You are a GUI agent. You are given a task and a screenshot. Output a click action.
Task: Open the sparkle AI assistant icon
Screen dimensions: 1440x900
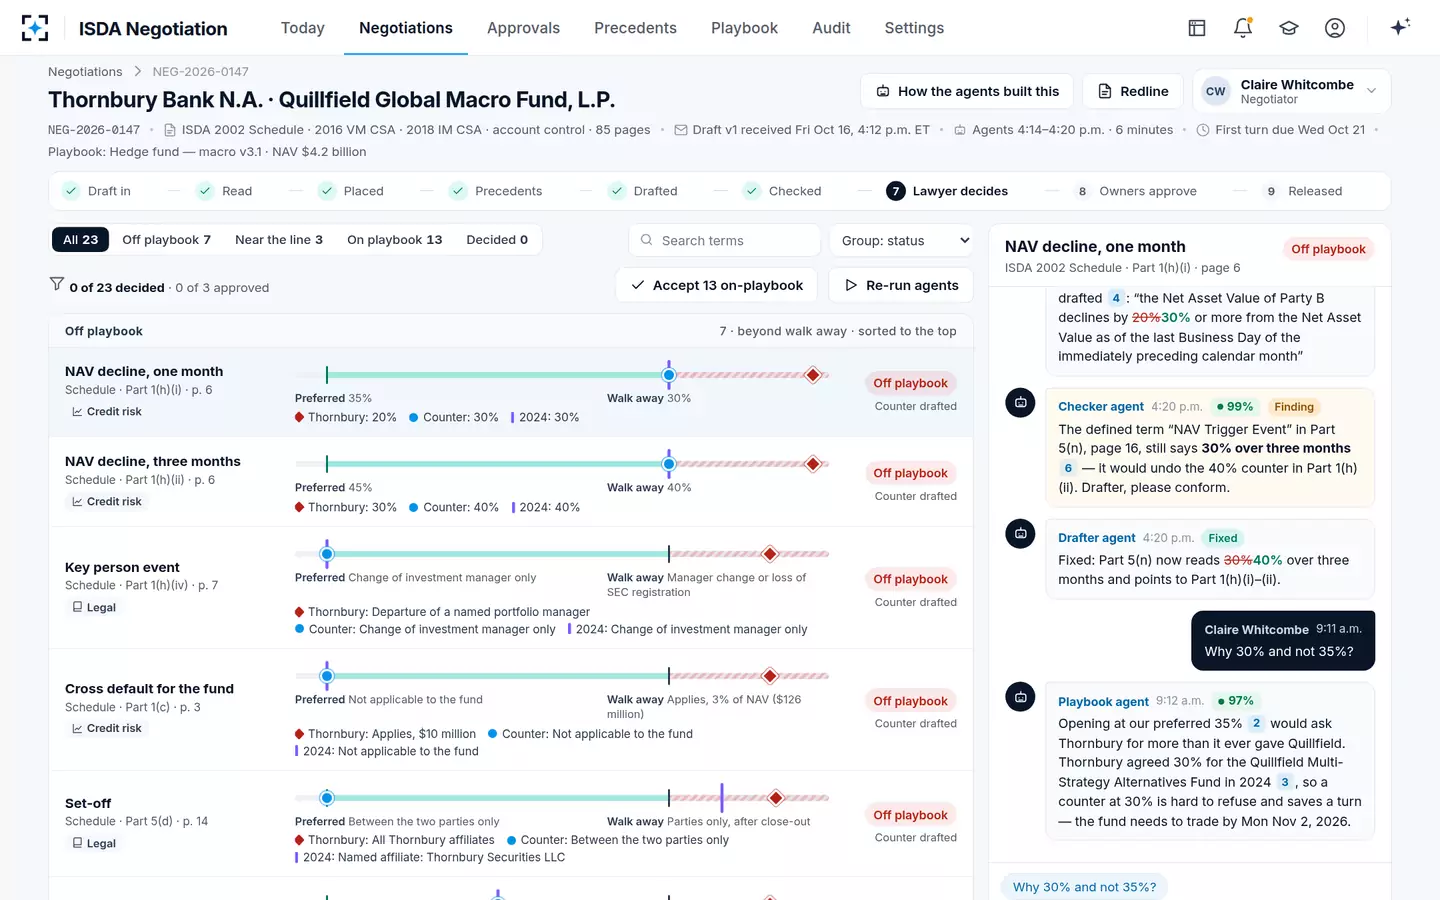1400,27
